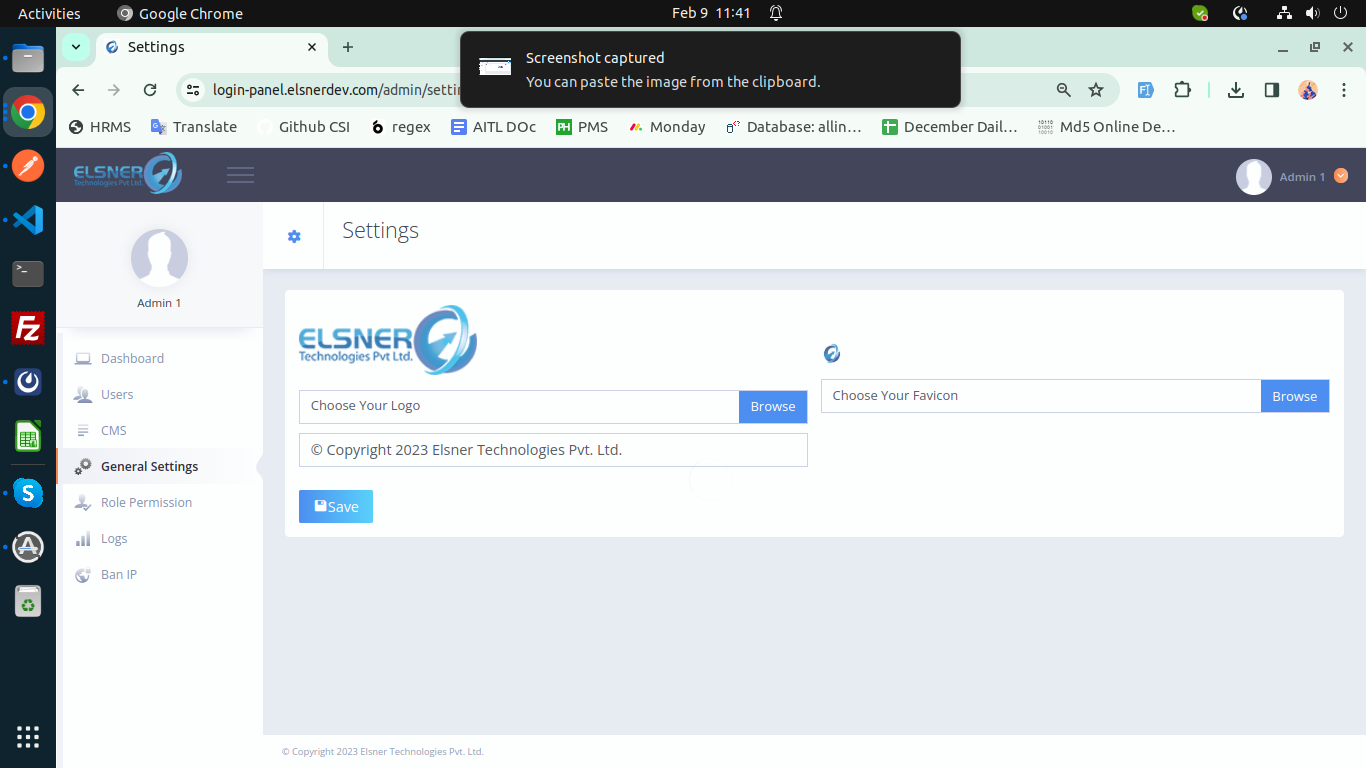This screenshot has width=1366, height=768.
Task: Toggle the sidebar with the hamburger icon
Action: click(240, 174)
